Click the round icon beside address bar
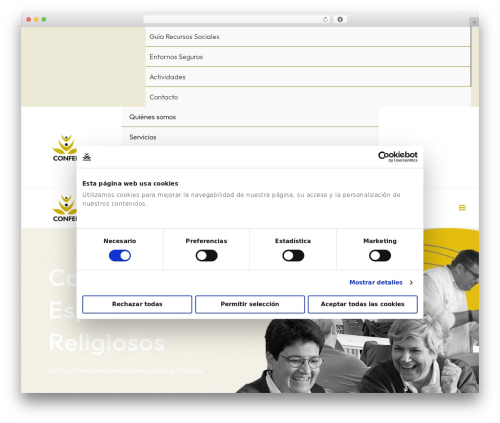This screenshot has width=500, height=423. point(340,20)
